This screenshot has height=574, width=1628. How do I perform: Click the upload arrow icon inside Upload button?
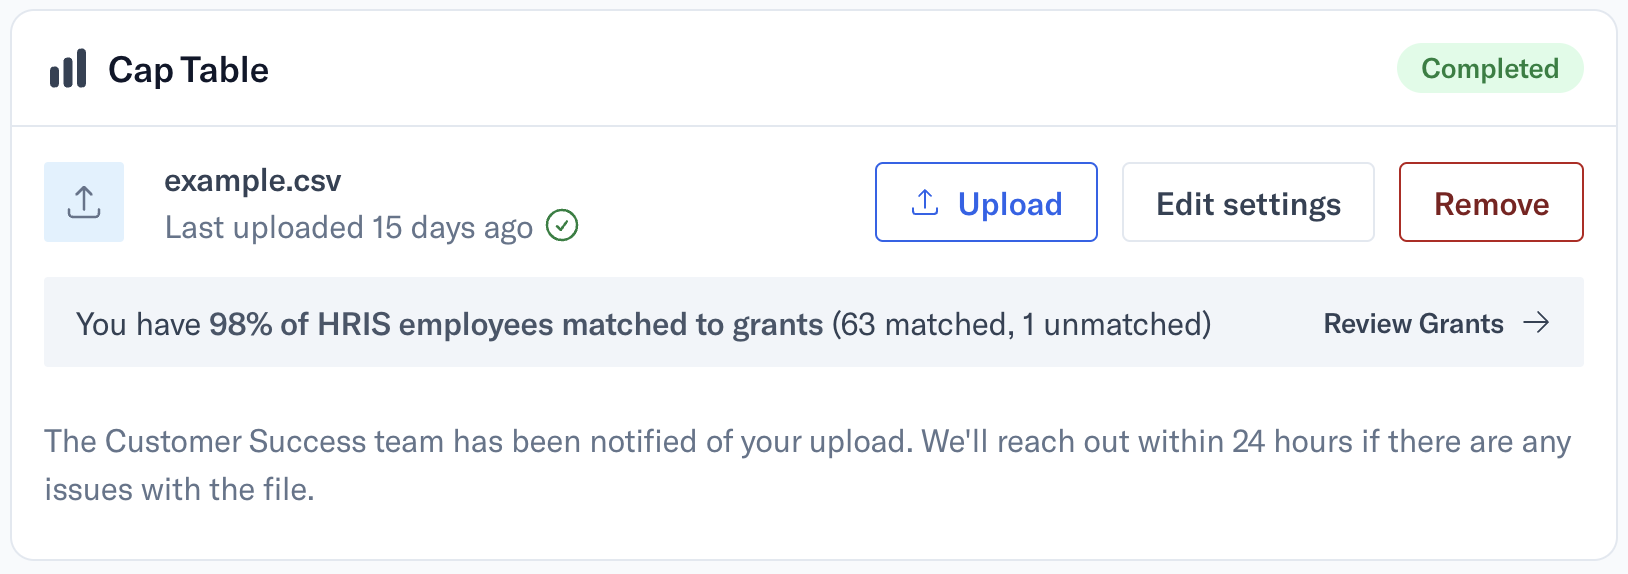pyautogui.click(x=925, y=203)
